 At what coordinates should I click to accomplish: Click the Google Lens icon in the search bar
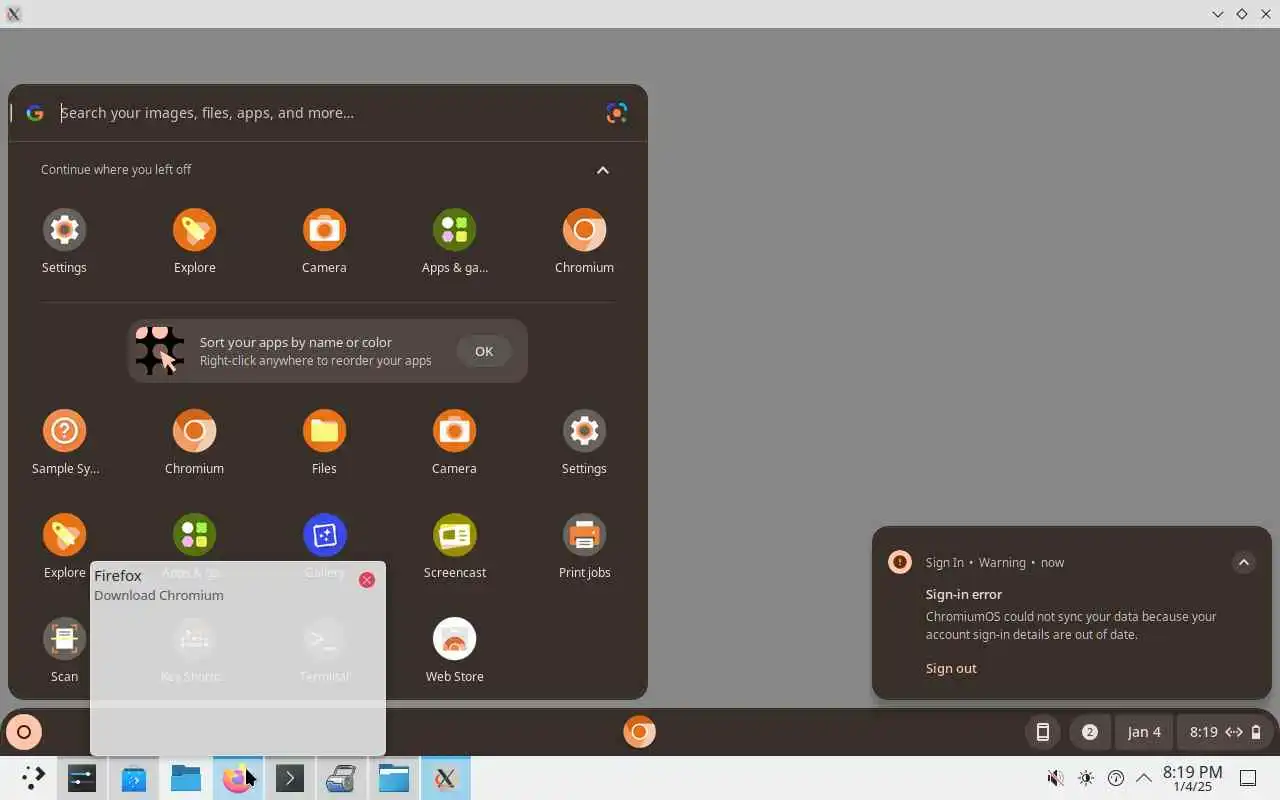coord(617,113)
